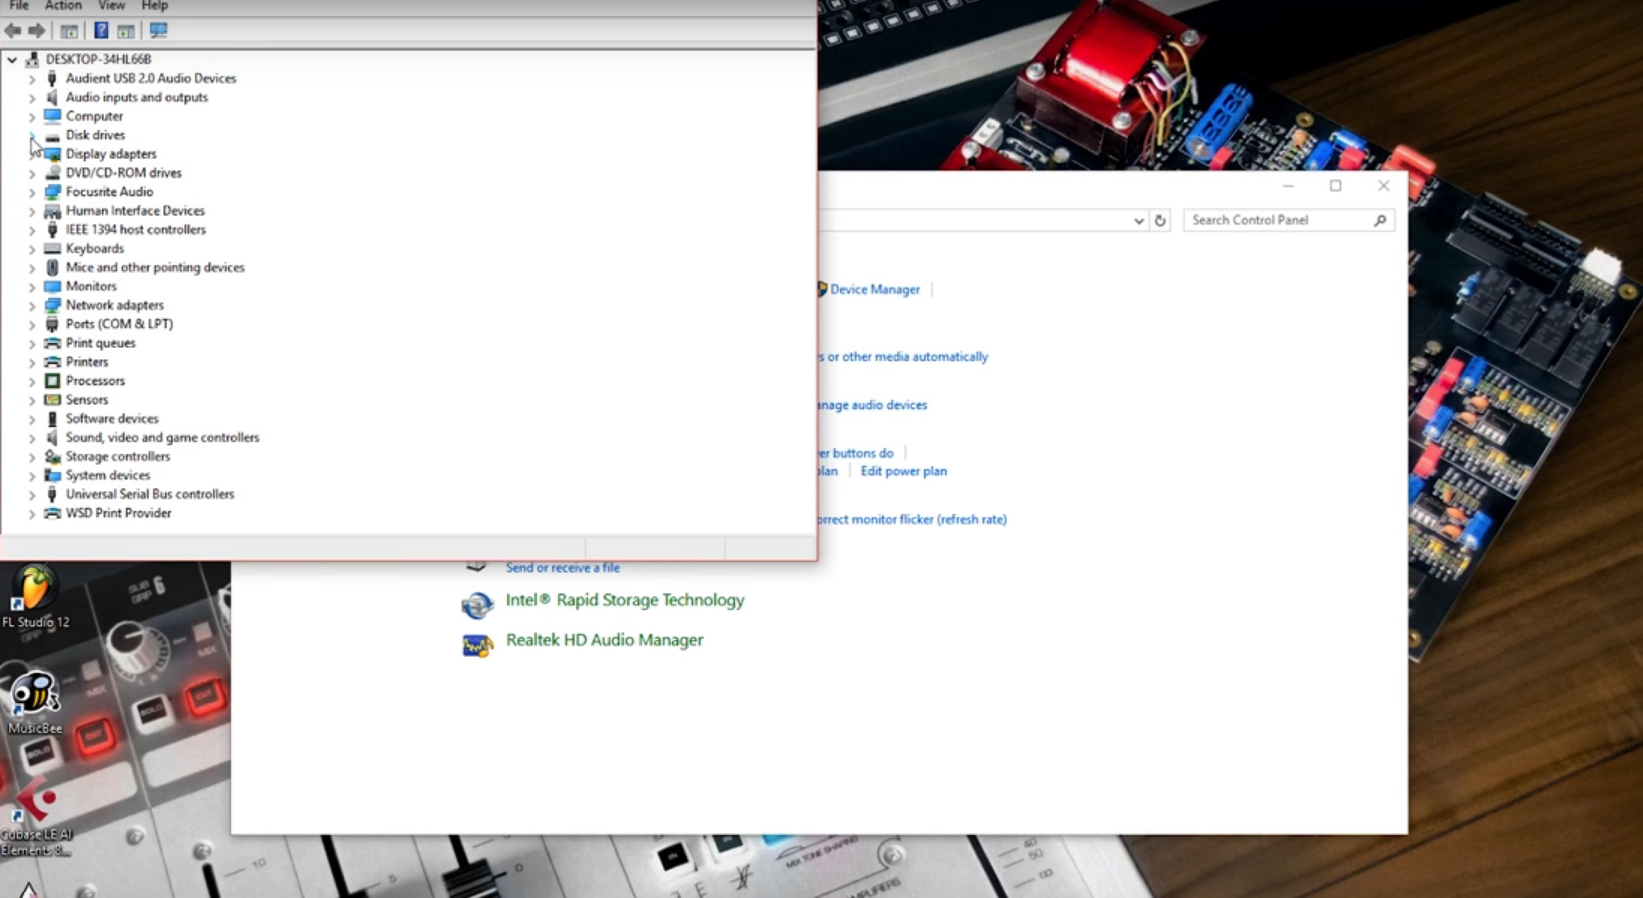Select the Processors chip icon

click(x=52, y=381)
